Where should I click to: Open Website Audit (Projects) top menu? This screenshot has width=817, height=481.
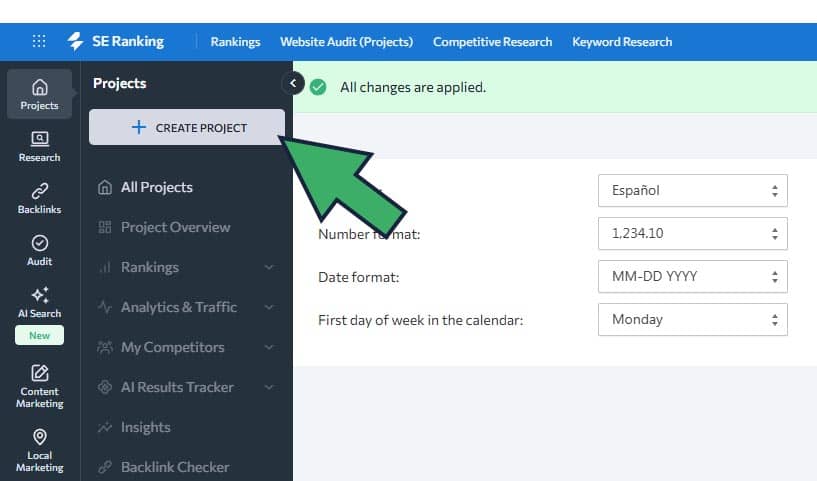click(x=346, y=42)
